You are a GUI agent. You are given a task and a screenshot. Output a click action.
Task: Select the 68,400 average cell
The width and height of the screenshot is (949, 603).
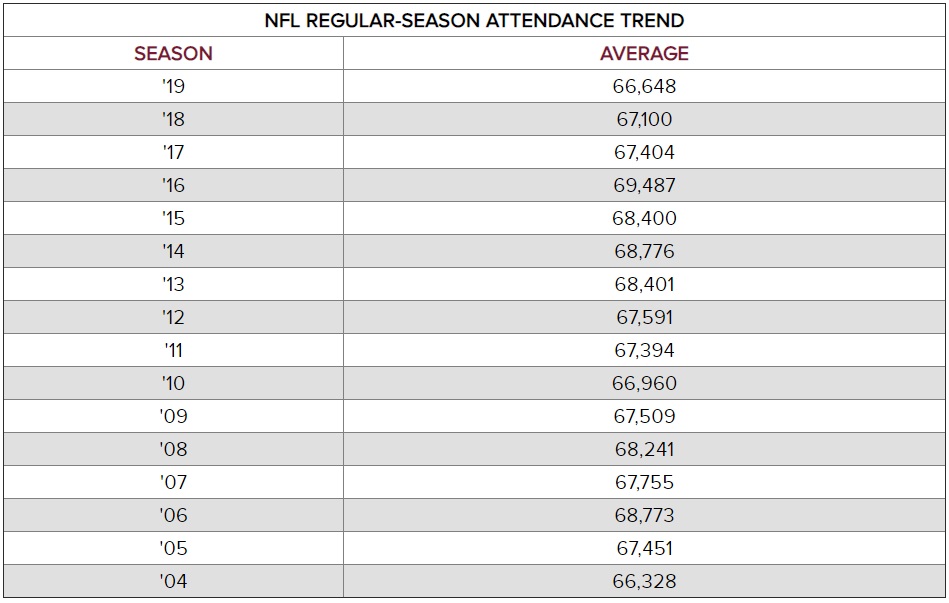click(x=644, y=219)
